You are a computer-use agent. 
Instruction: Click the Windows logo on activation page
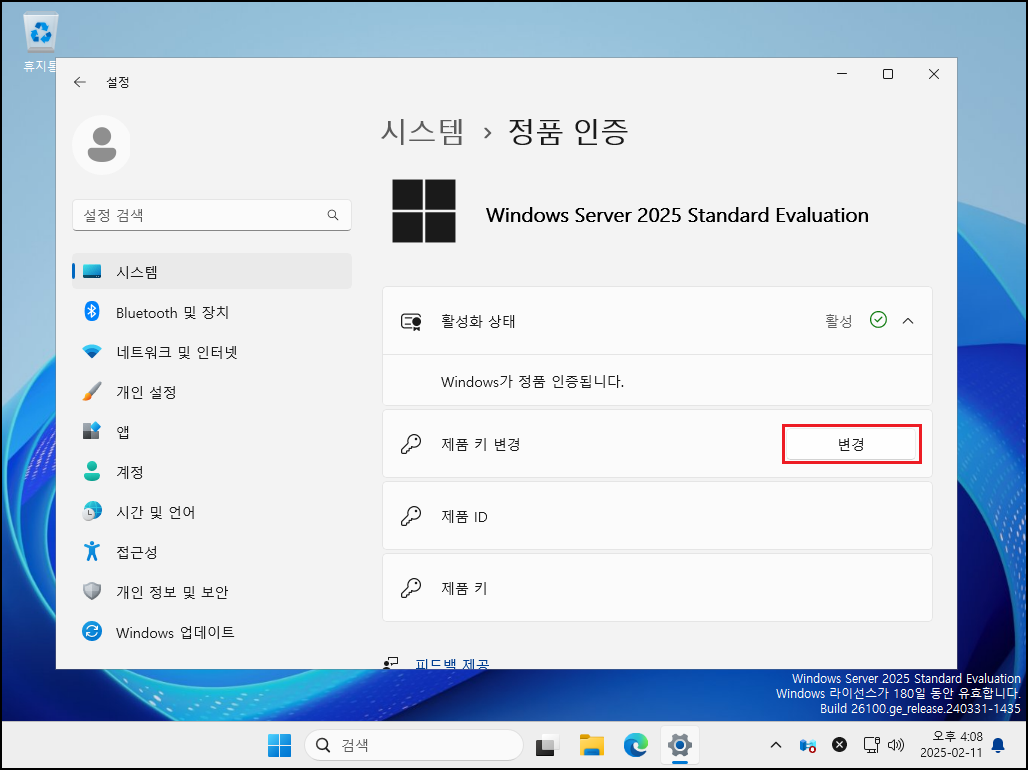coord(424,211)
